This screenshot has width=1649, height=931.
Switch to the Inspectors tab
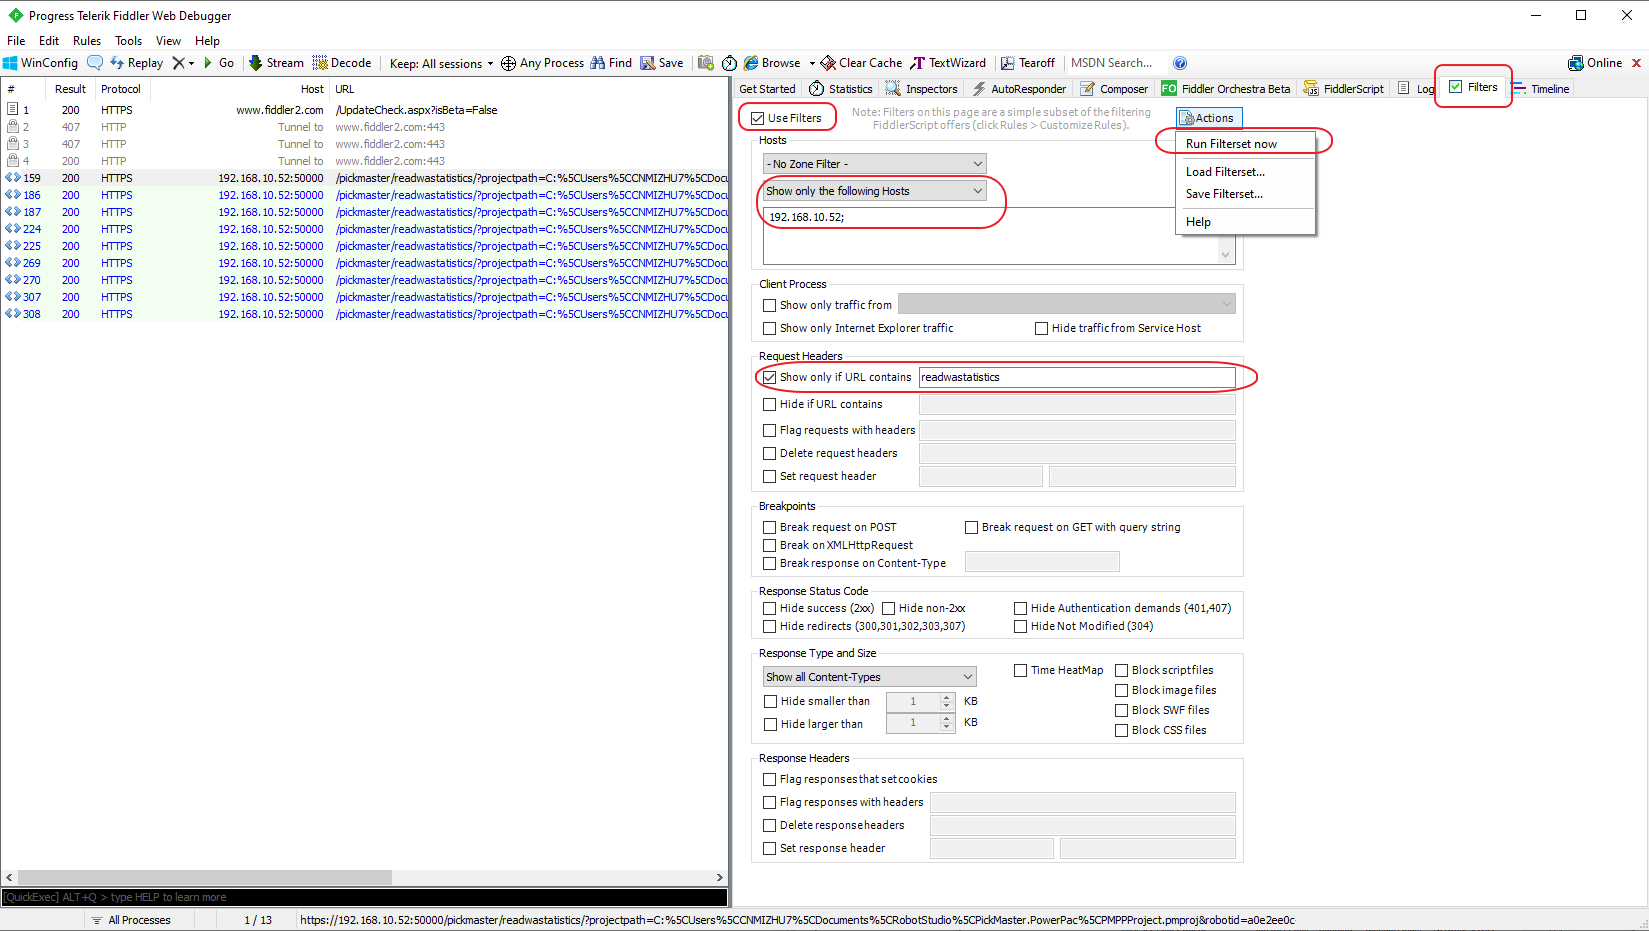point(921,89)
